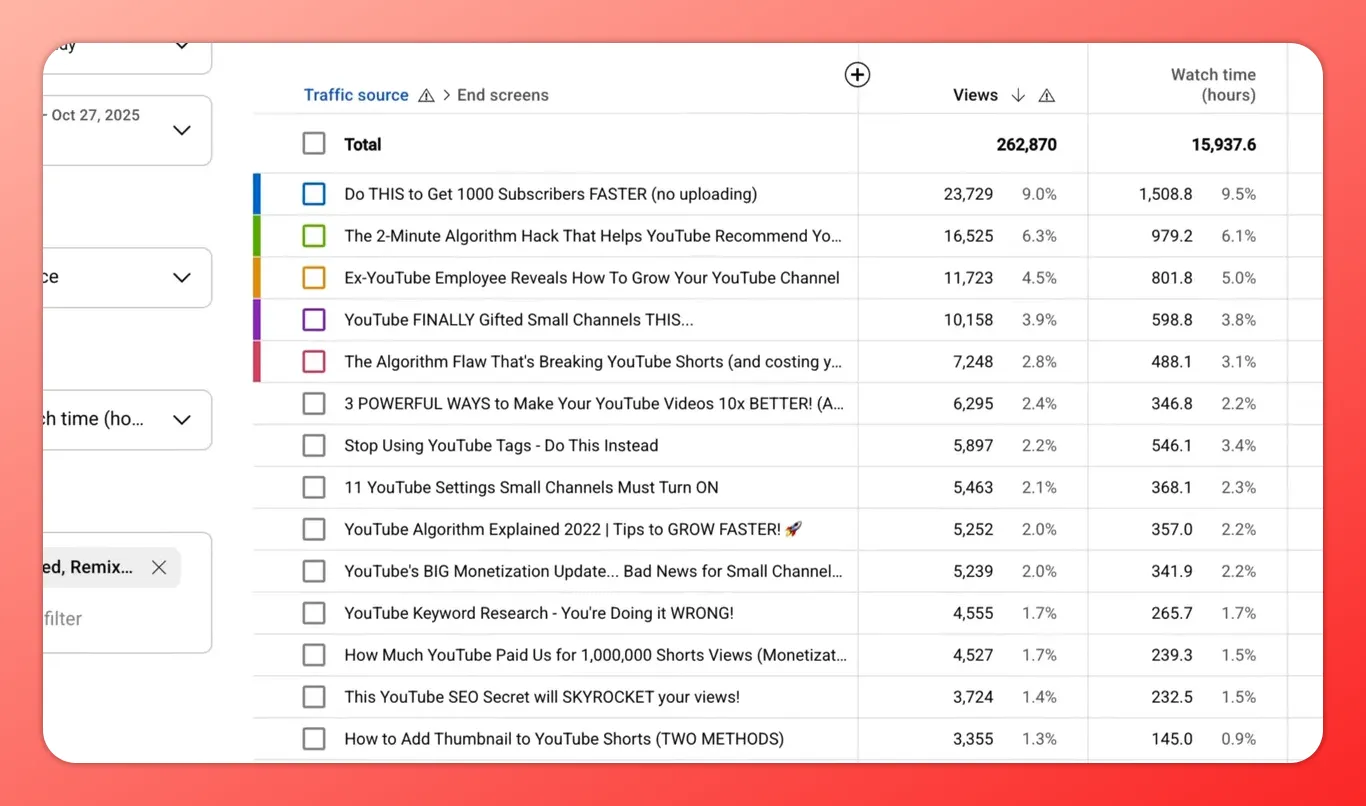
Task: Open video 'The 2-Minute Algorithm Hack'
Action: [x=593, y=236]
